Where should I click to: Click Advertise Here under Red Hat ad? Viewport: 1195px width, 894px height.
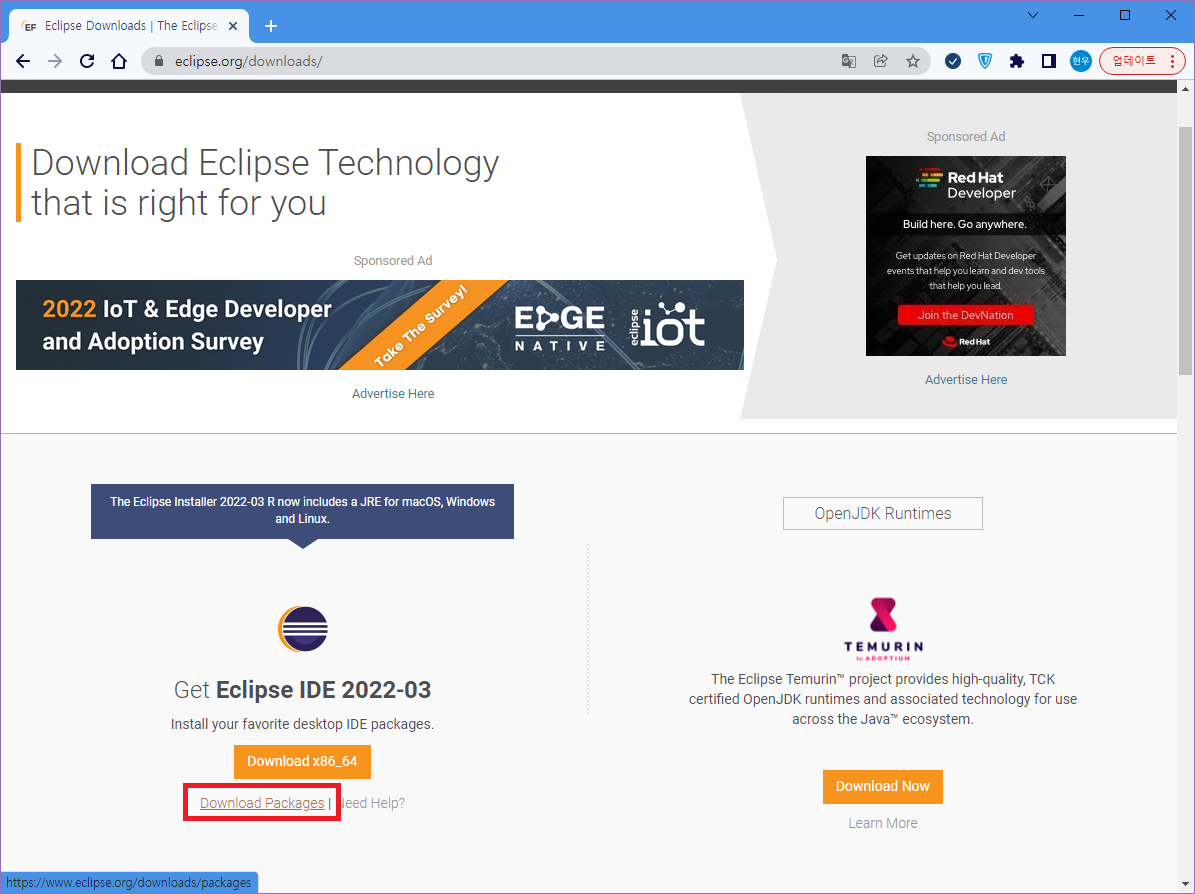point(966,380)
